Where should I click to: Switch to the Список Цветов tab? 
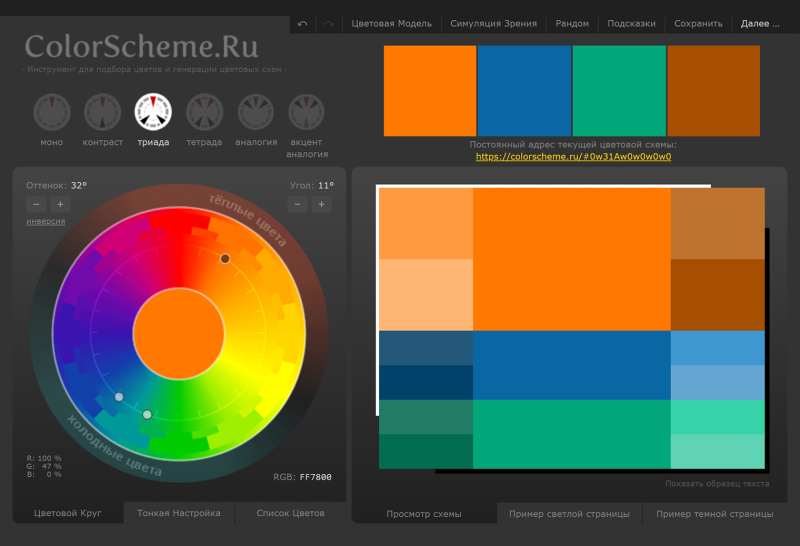pos(290,513)
